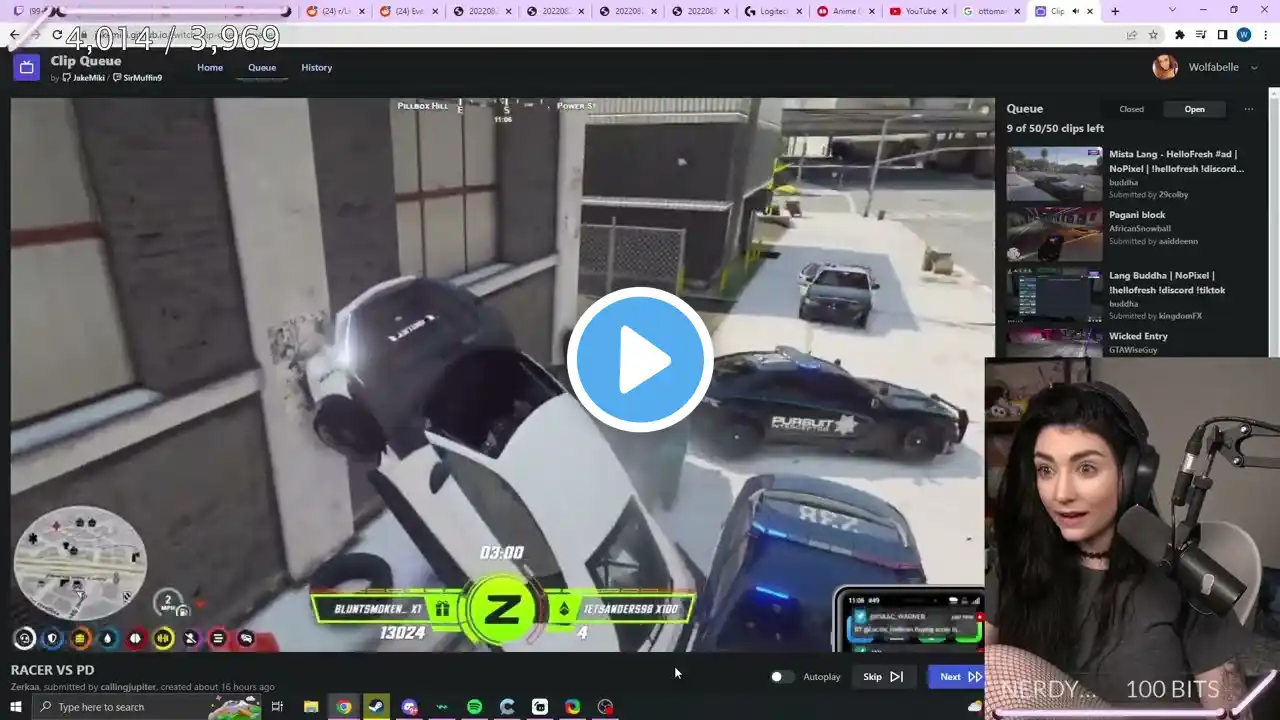The height and width of the screenshot is (720, 1280).
Task: Enable Autoplay for the clip queue
Action: (x=778, y=677)
